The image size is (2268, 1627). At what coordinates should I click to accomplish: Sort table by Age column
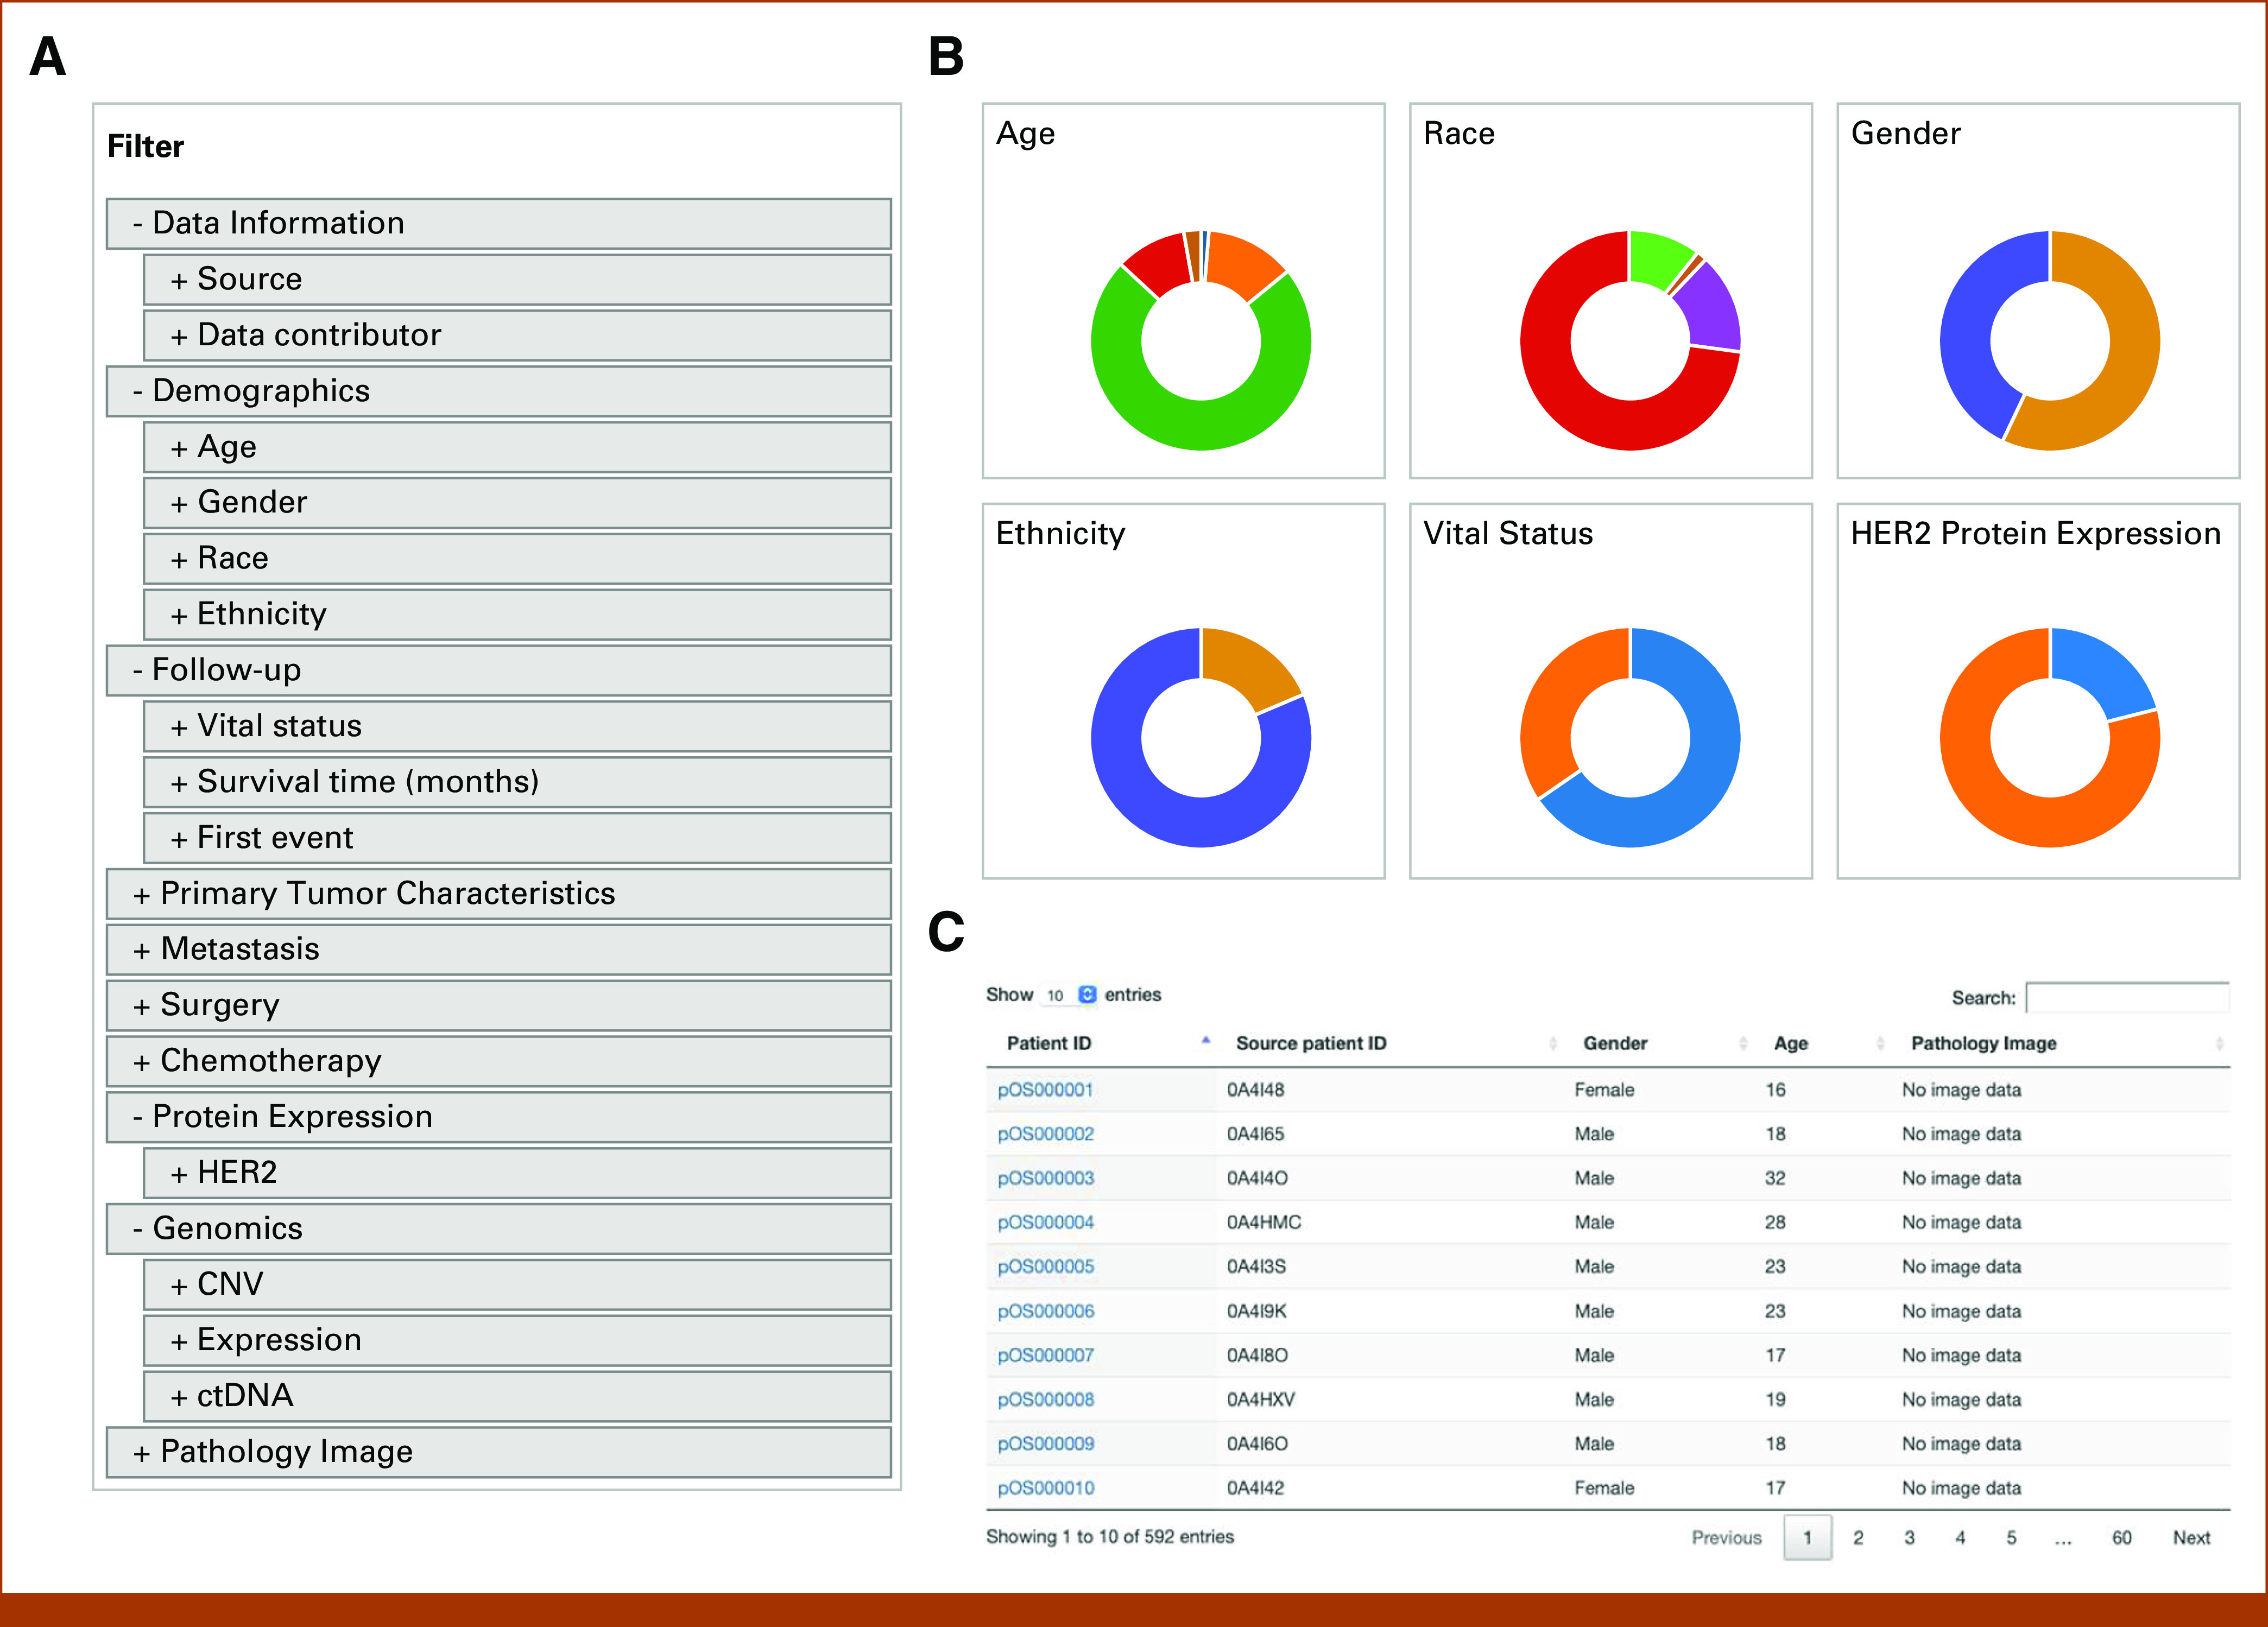pos(1791,1043)
